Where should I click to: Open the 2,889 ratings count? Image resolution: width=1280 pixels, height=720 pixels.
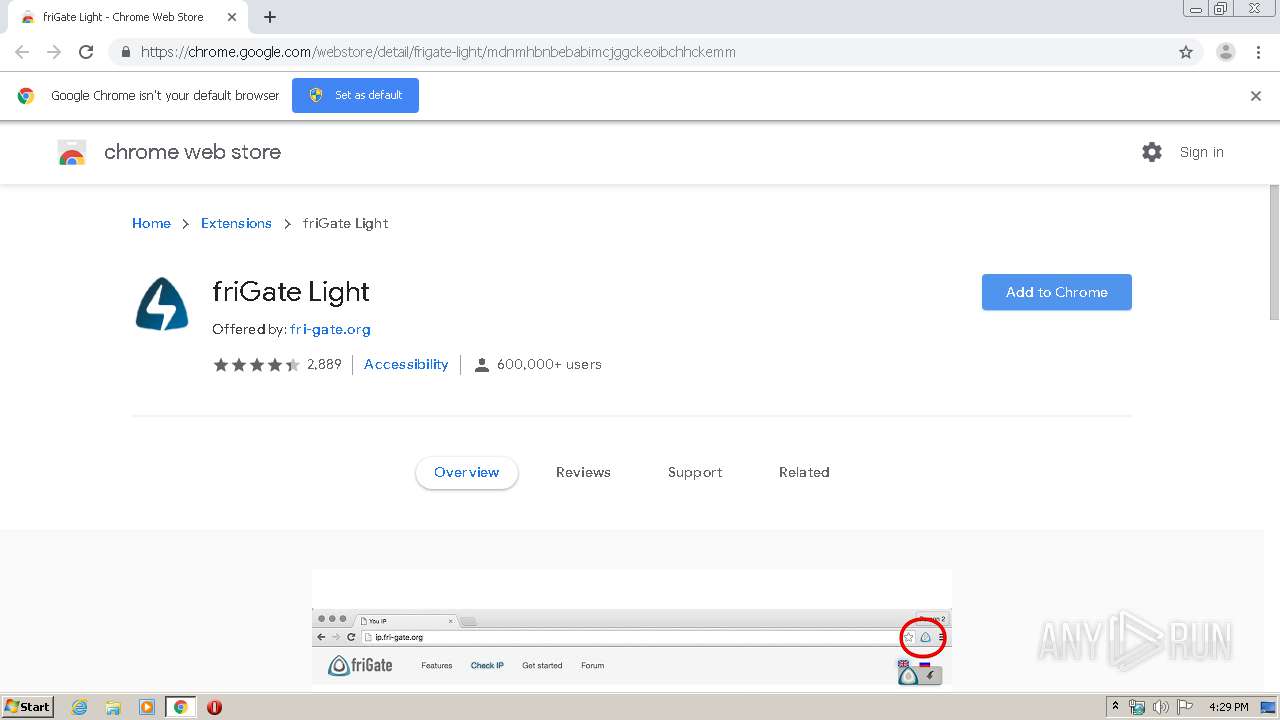tap(324, 365)
